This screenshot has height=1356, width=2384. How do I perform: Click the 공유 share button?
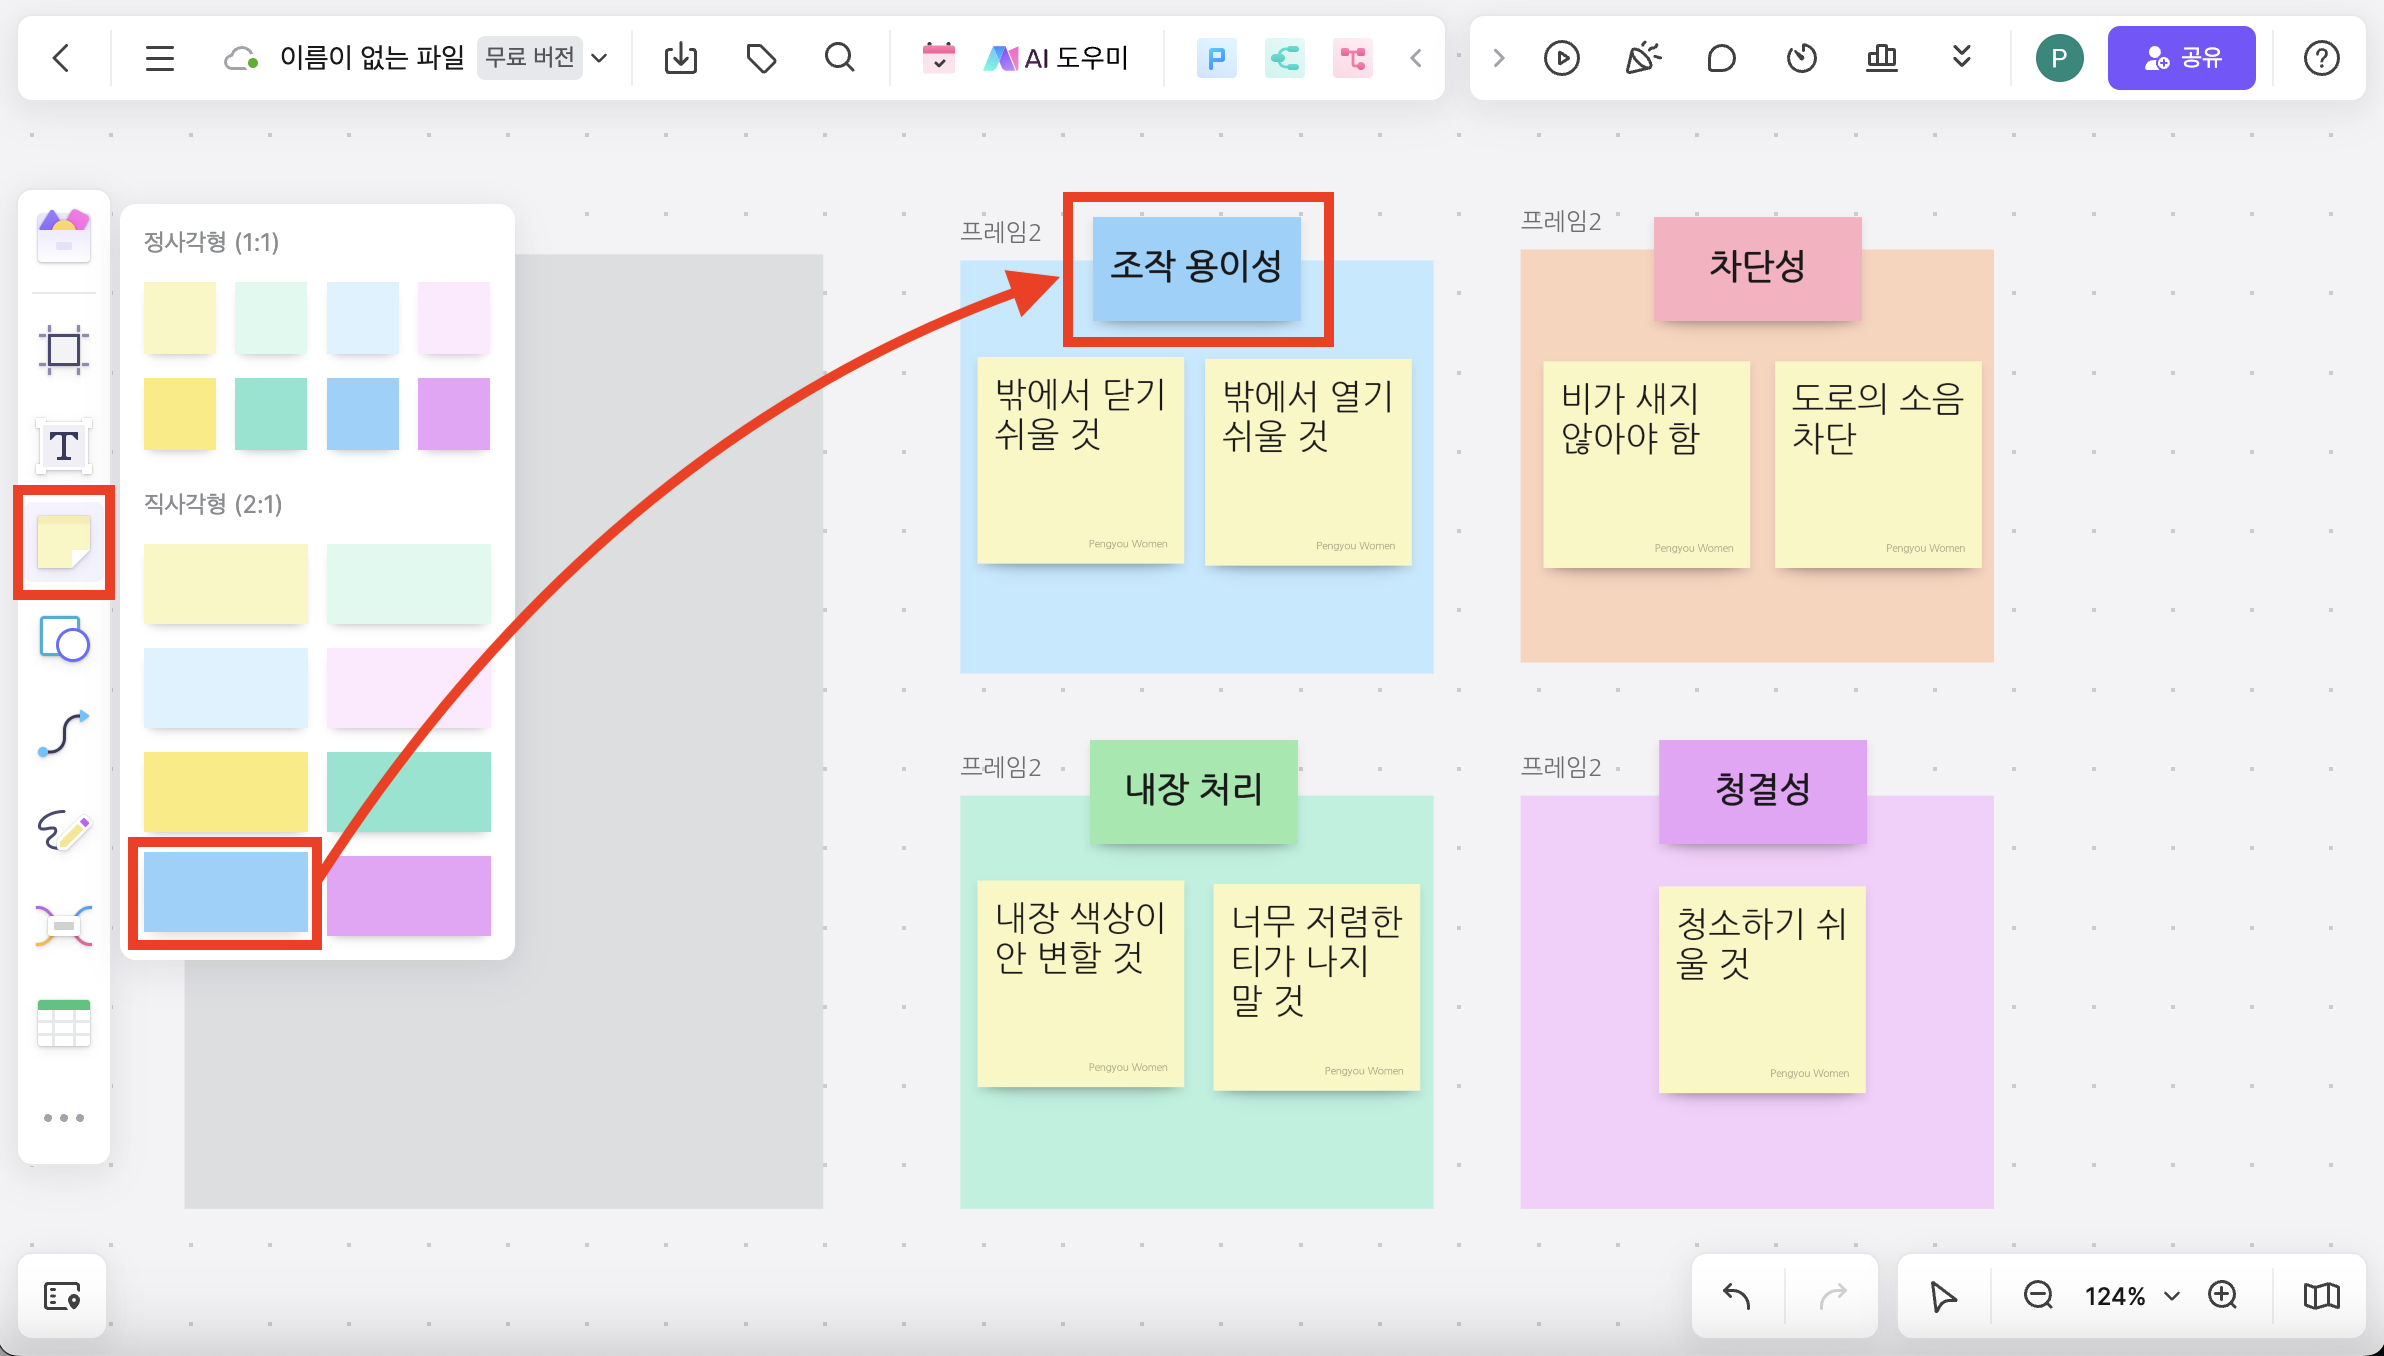pyautogui.click(x=2181, y=58)
